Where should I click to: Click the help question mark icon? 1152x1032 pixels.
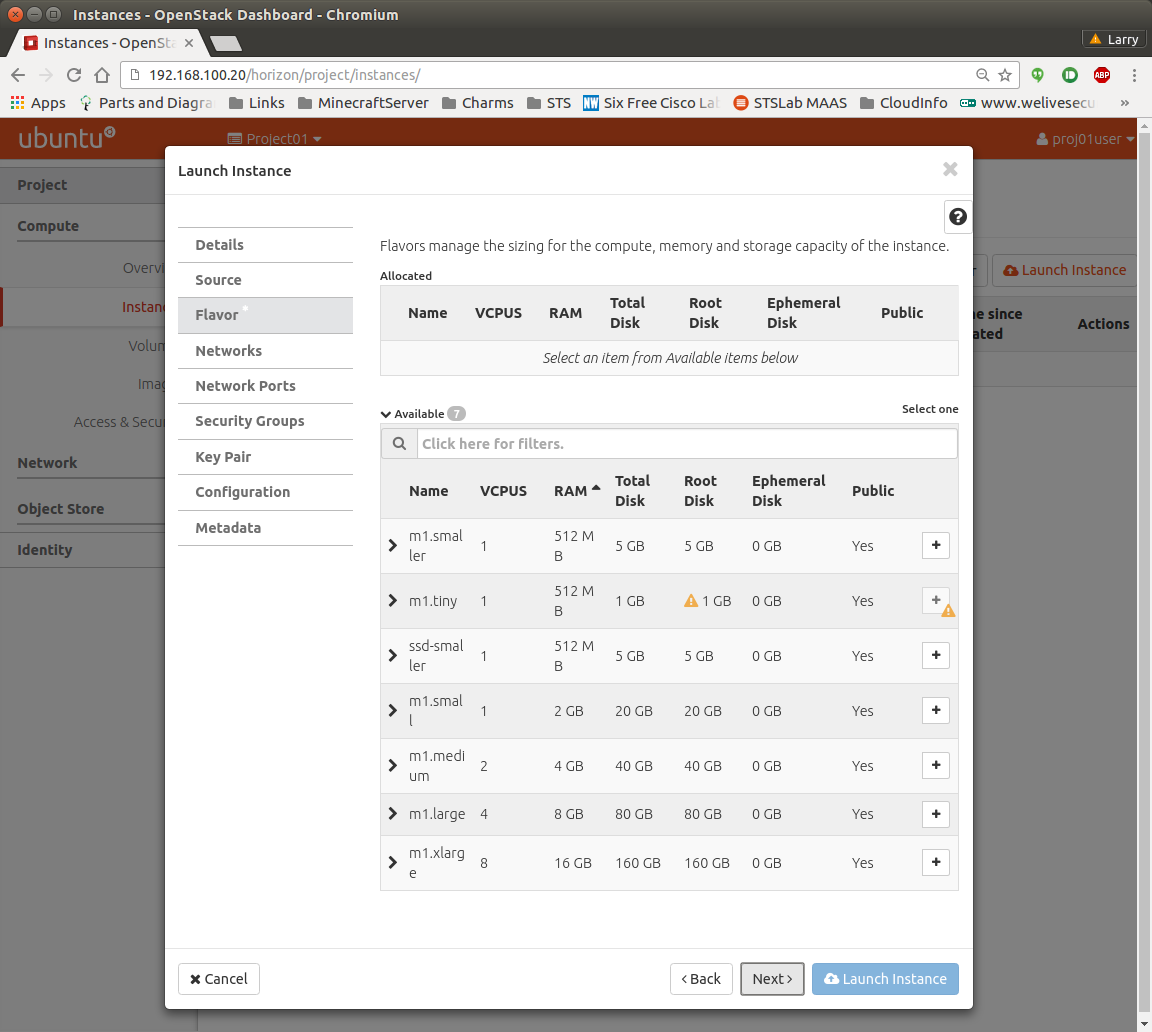[957, 217]
